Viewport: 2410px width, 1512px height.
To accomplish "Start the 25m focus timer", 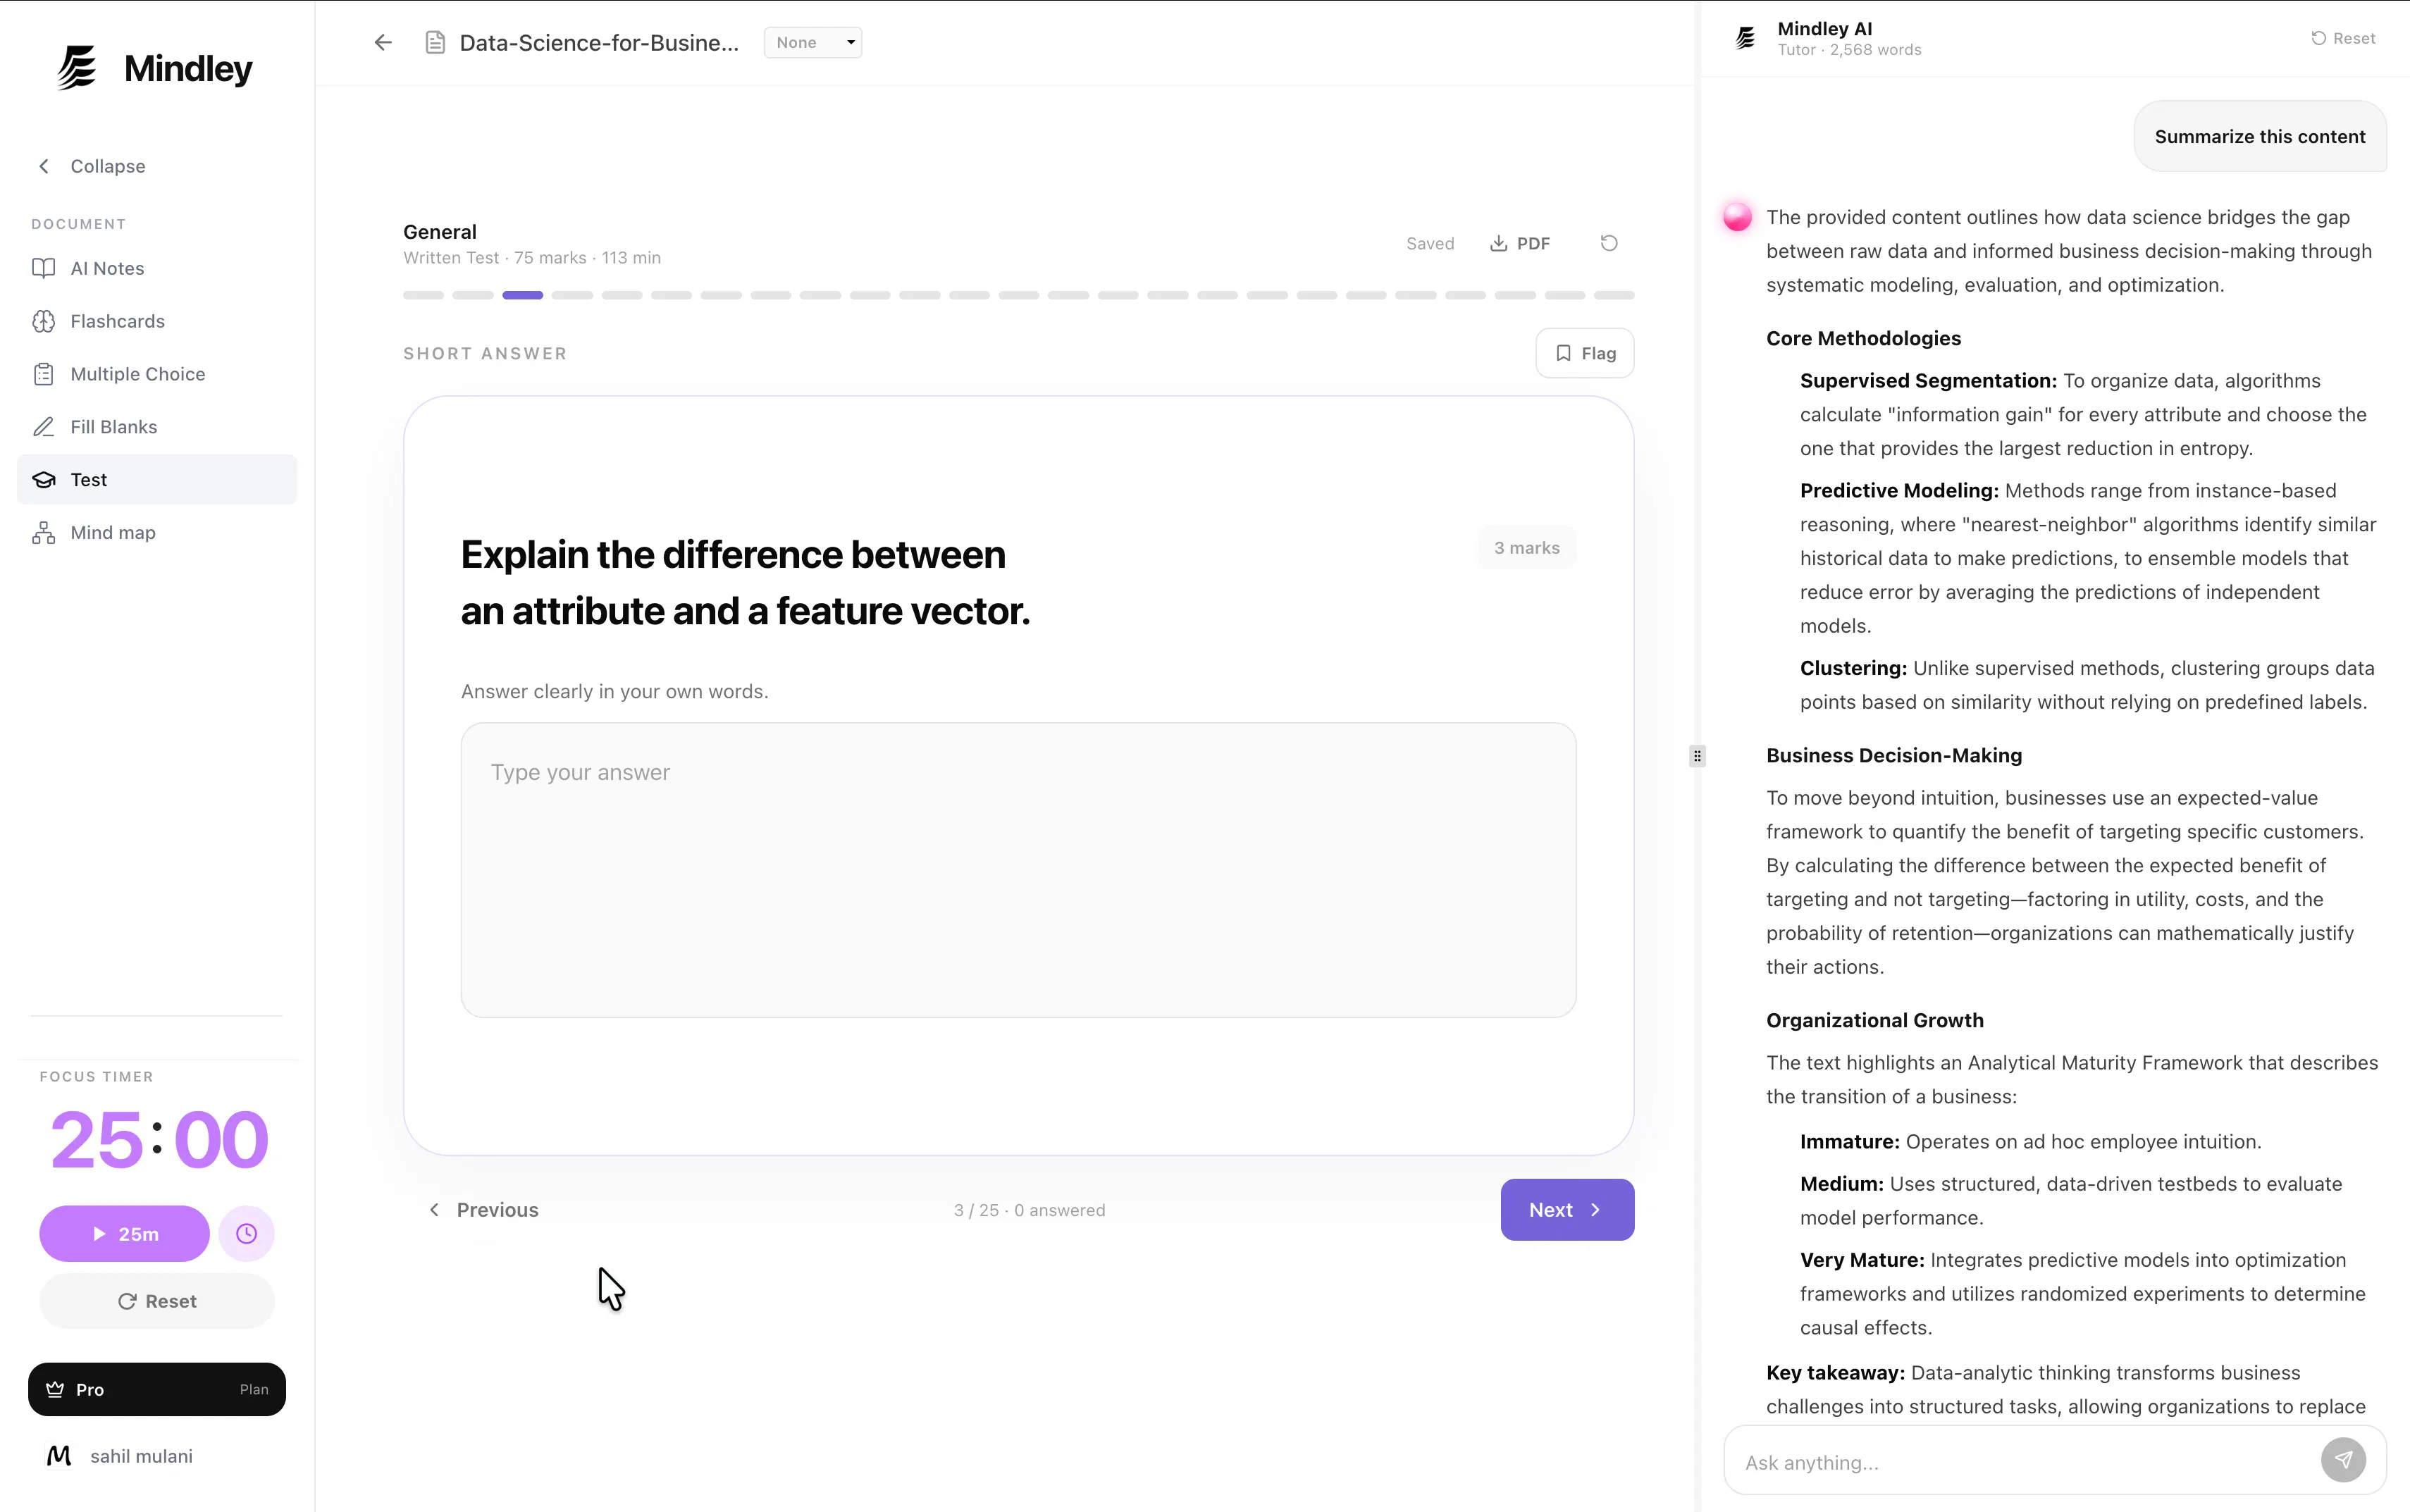I will [x=124, y=1234].
